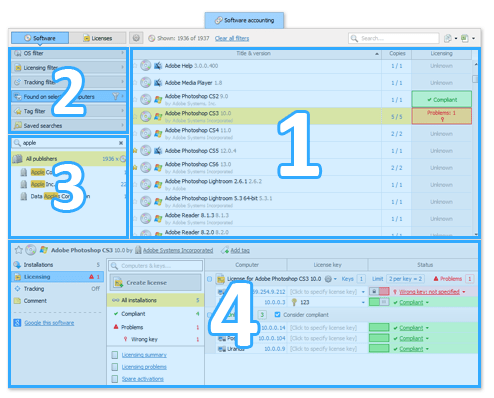Select the All installations filter
This screenshot has width=494, height=398.
coord(156,300)
